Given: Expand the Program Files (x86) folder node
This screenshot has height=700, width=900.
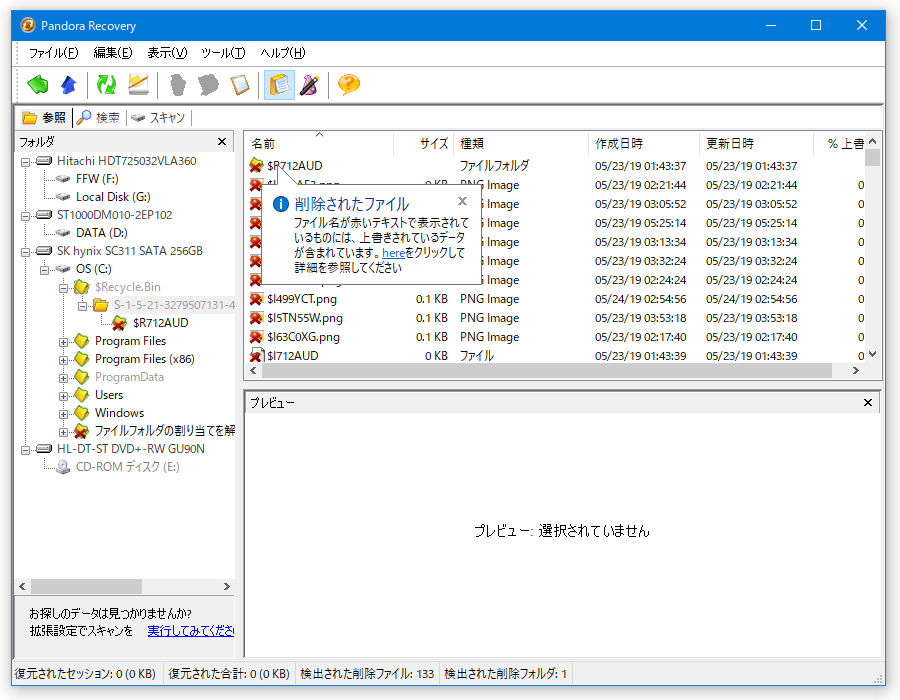Looking at the screenshot, I should click(63, 360).
